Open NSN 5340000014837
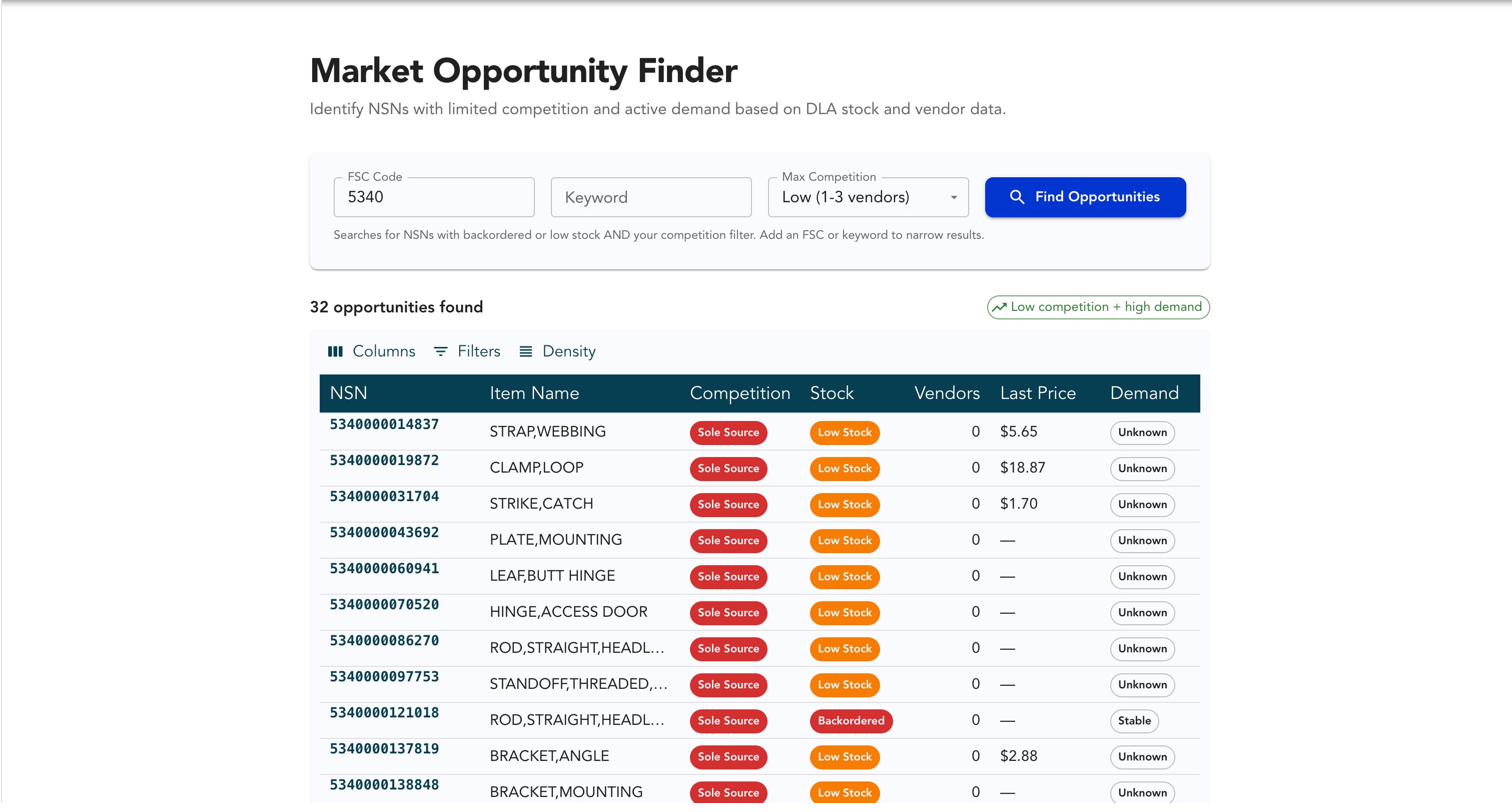1512x812 pixels. (x=384, y=424)
